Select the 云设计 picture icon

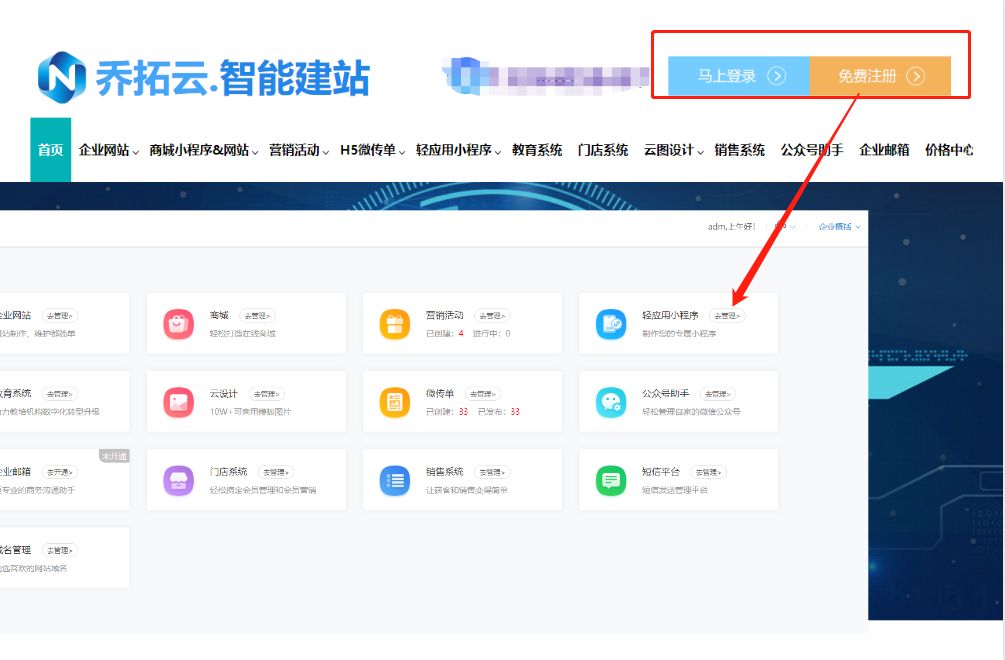pos(177,401)
